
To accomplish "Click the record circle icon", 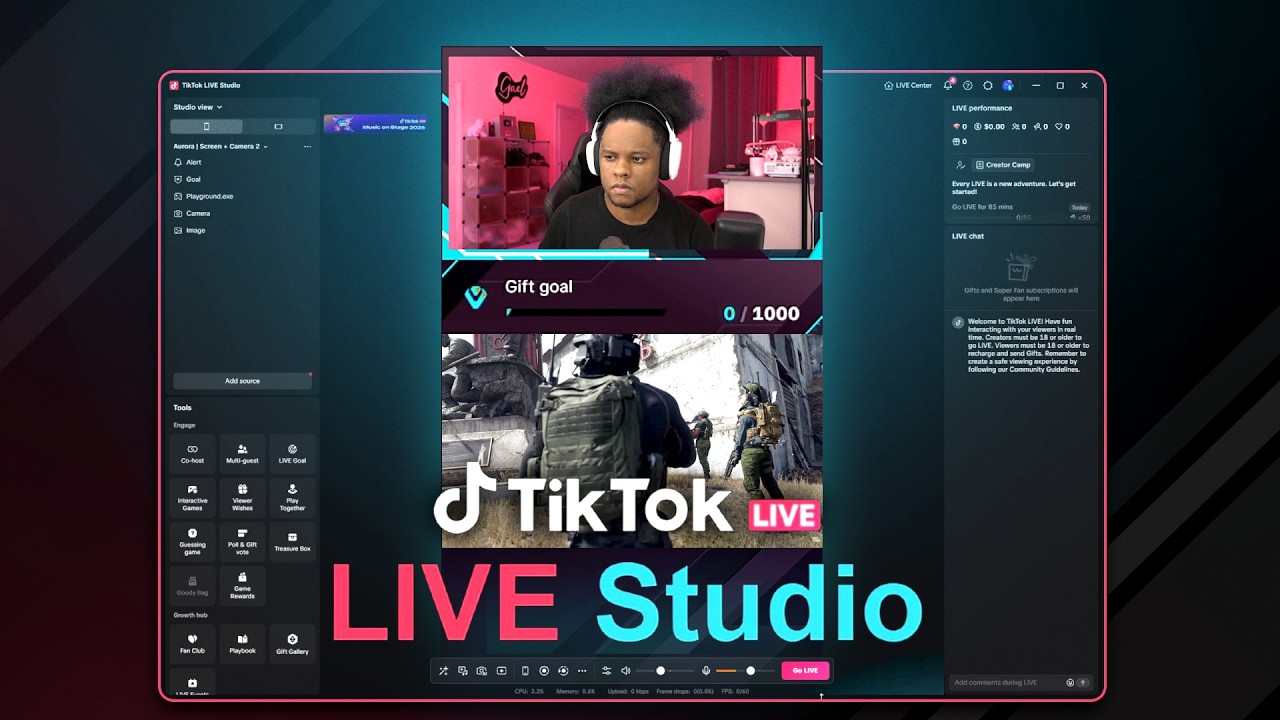I will click(544, 671).
